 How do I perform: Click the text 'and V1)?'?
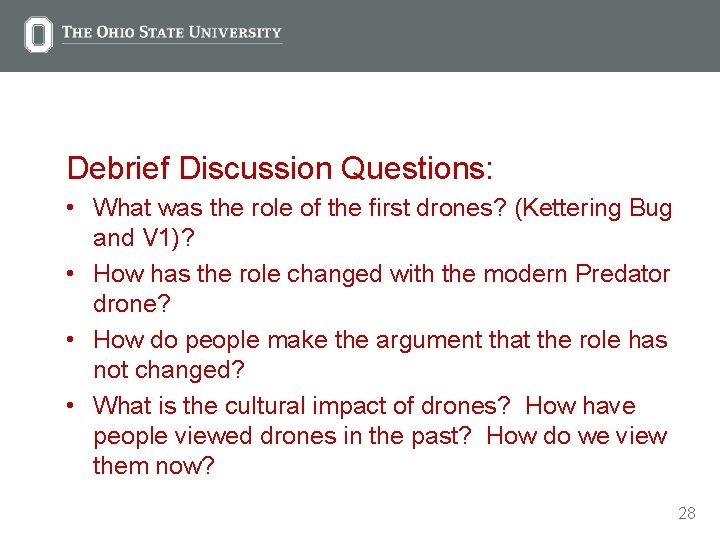tap(143, 238)
